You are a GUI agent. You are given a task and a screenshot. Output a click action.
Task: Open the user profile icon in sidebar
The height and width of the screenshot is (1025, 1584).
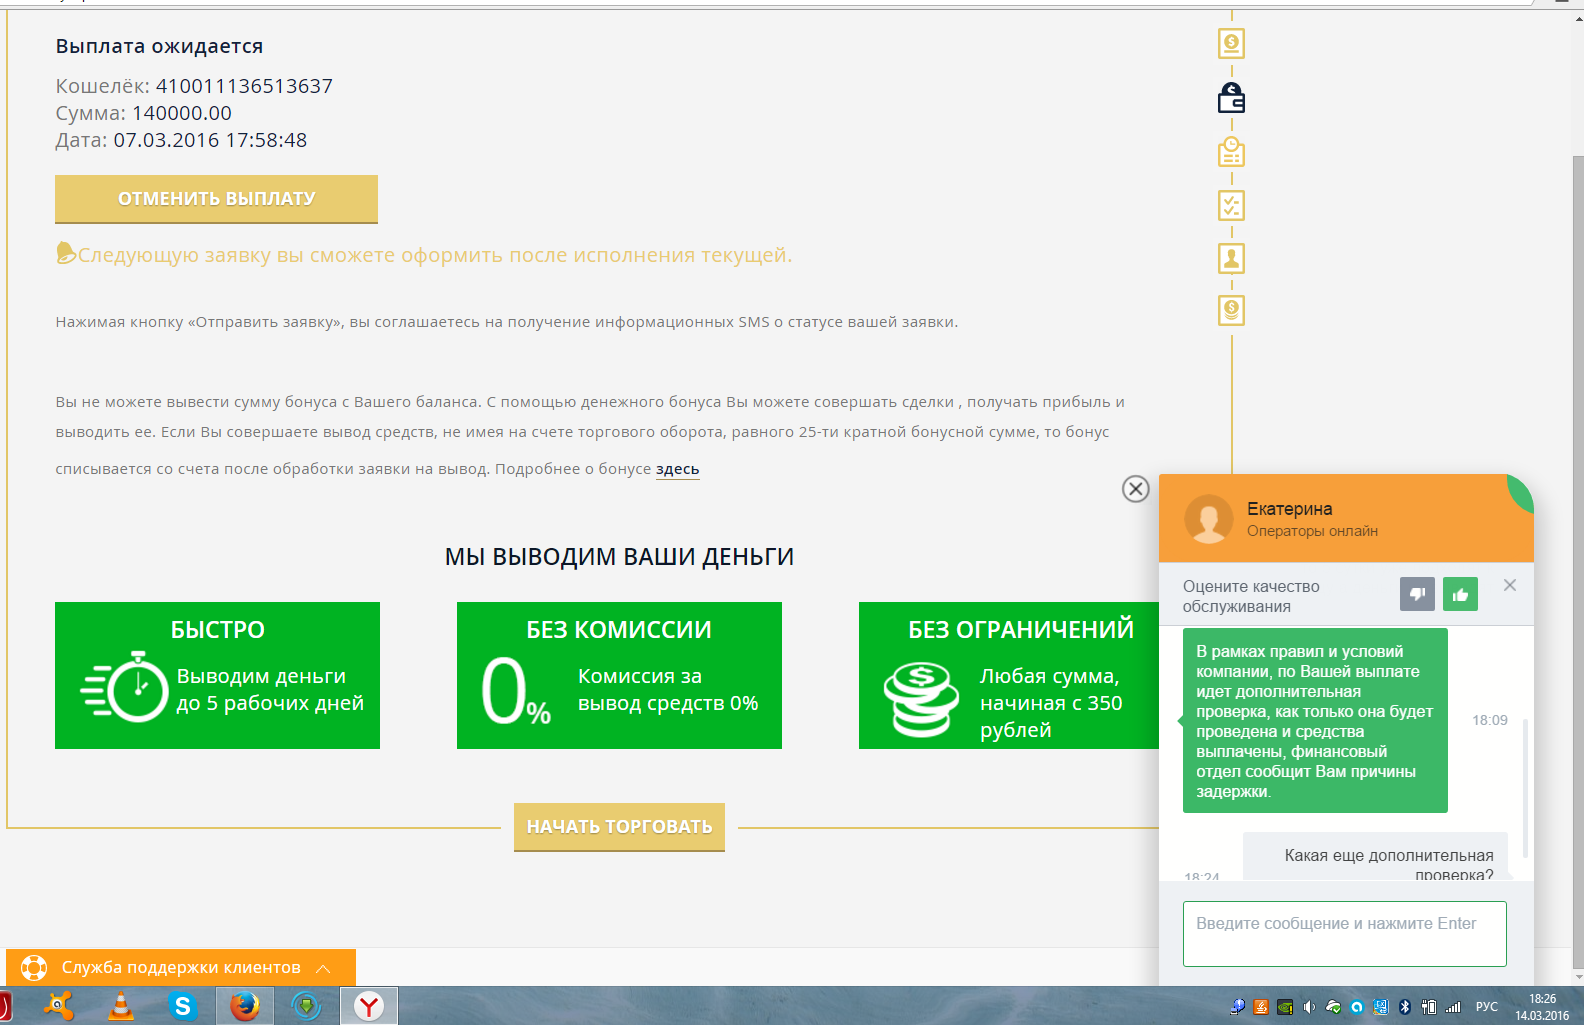coord(1231,259)
